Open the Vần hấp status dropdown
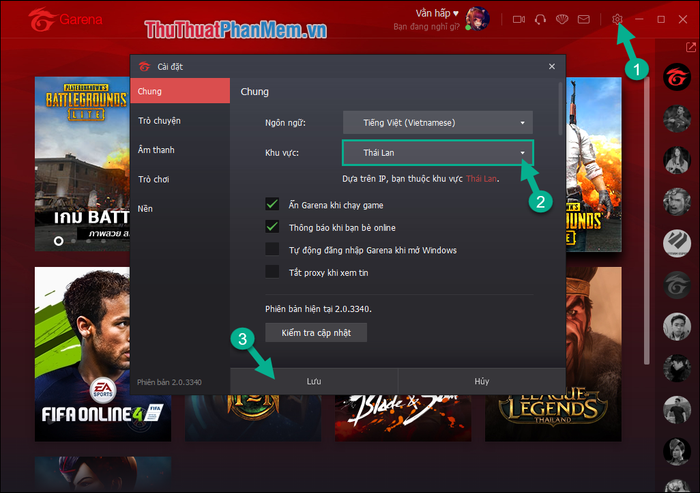Screen dimensions: 700x493 437,13
